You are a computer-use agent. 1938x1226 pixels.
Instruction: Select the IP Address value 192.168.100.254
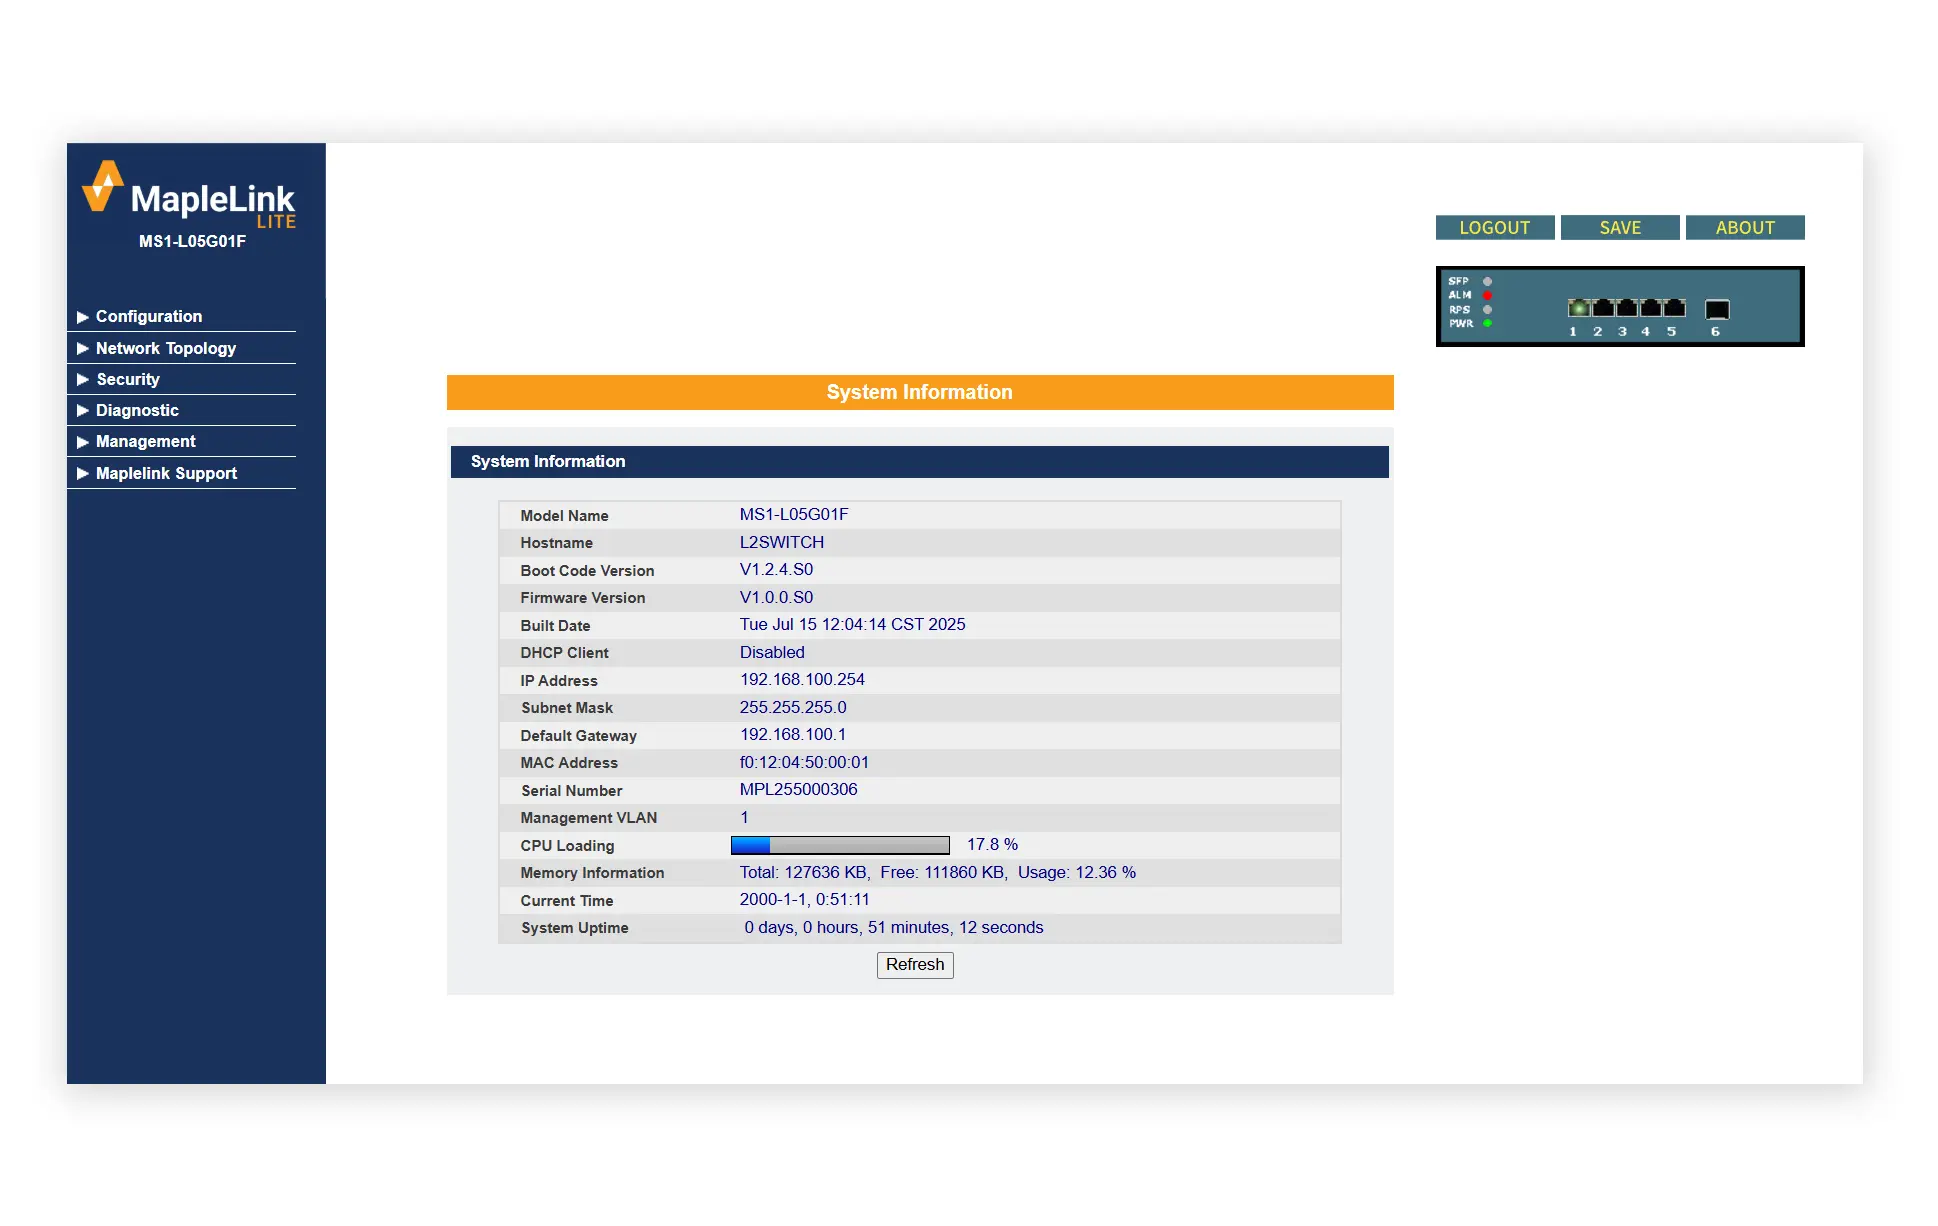coord(801,679)
